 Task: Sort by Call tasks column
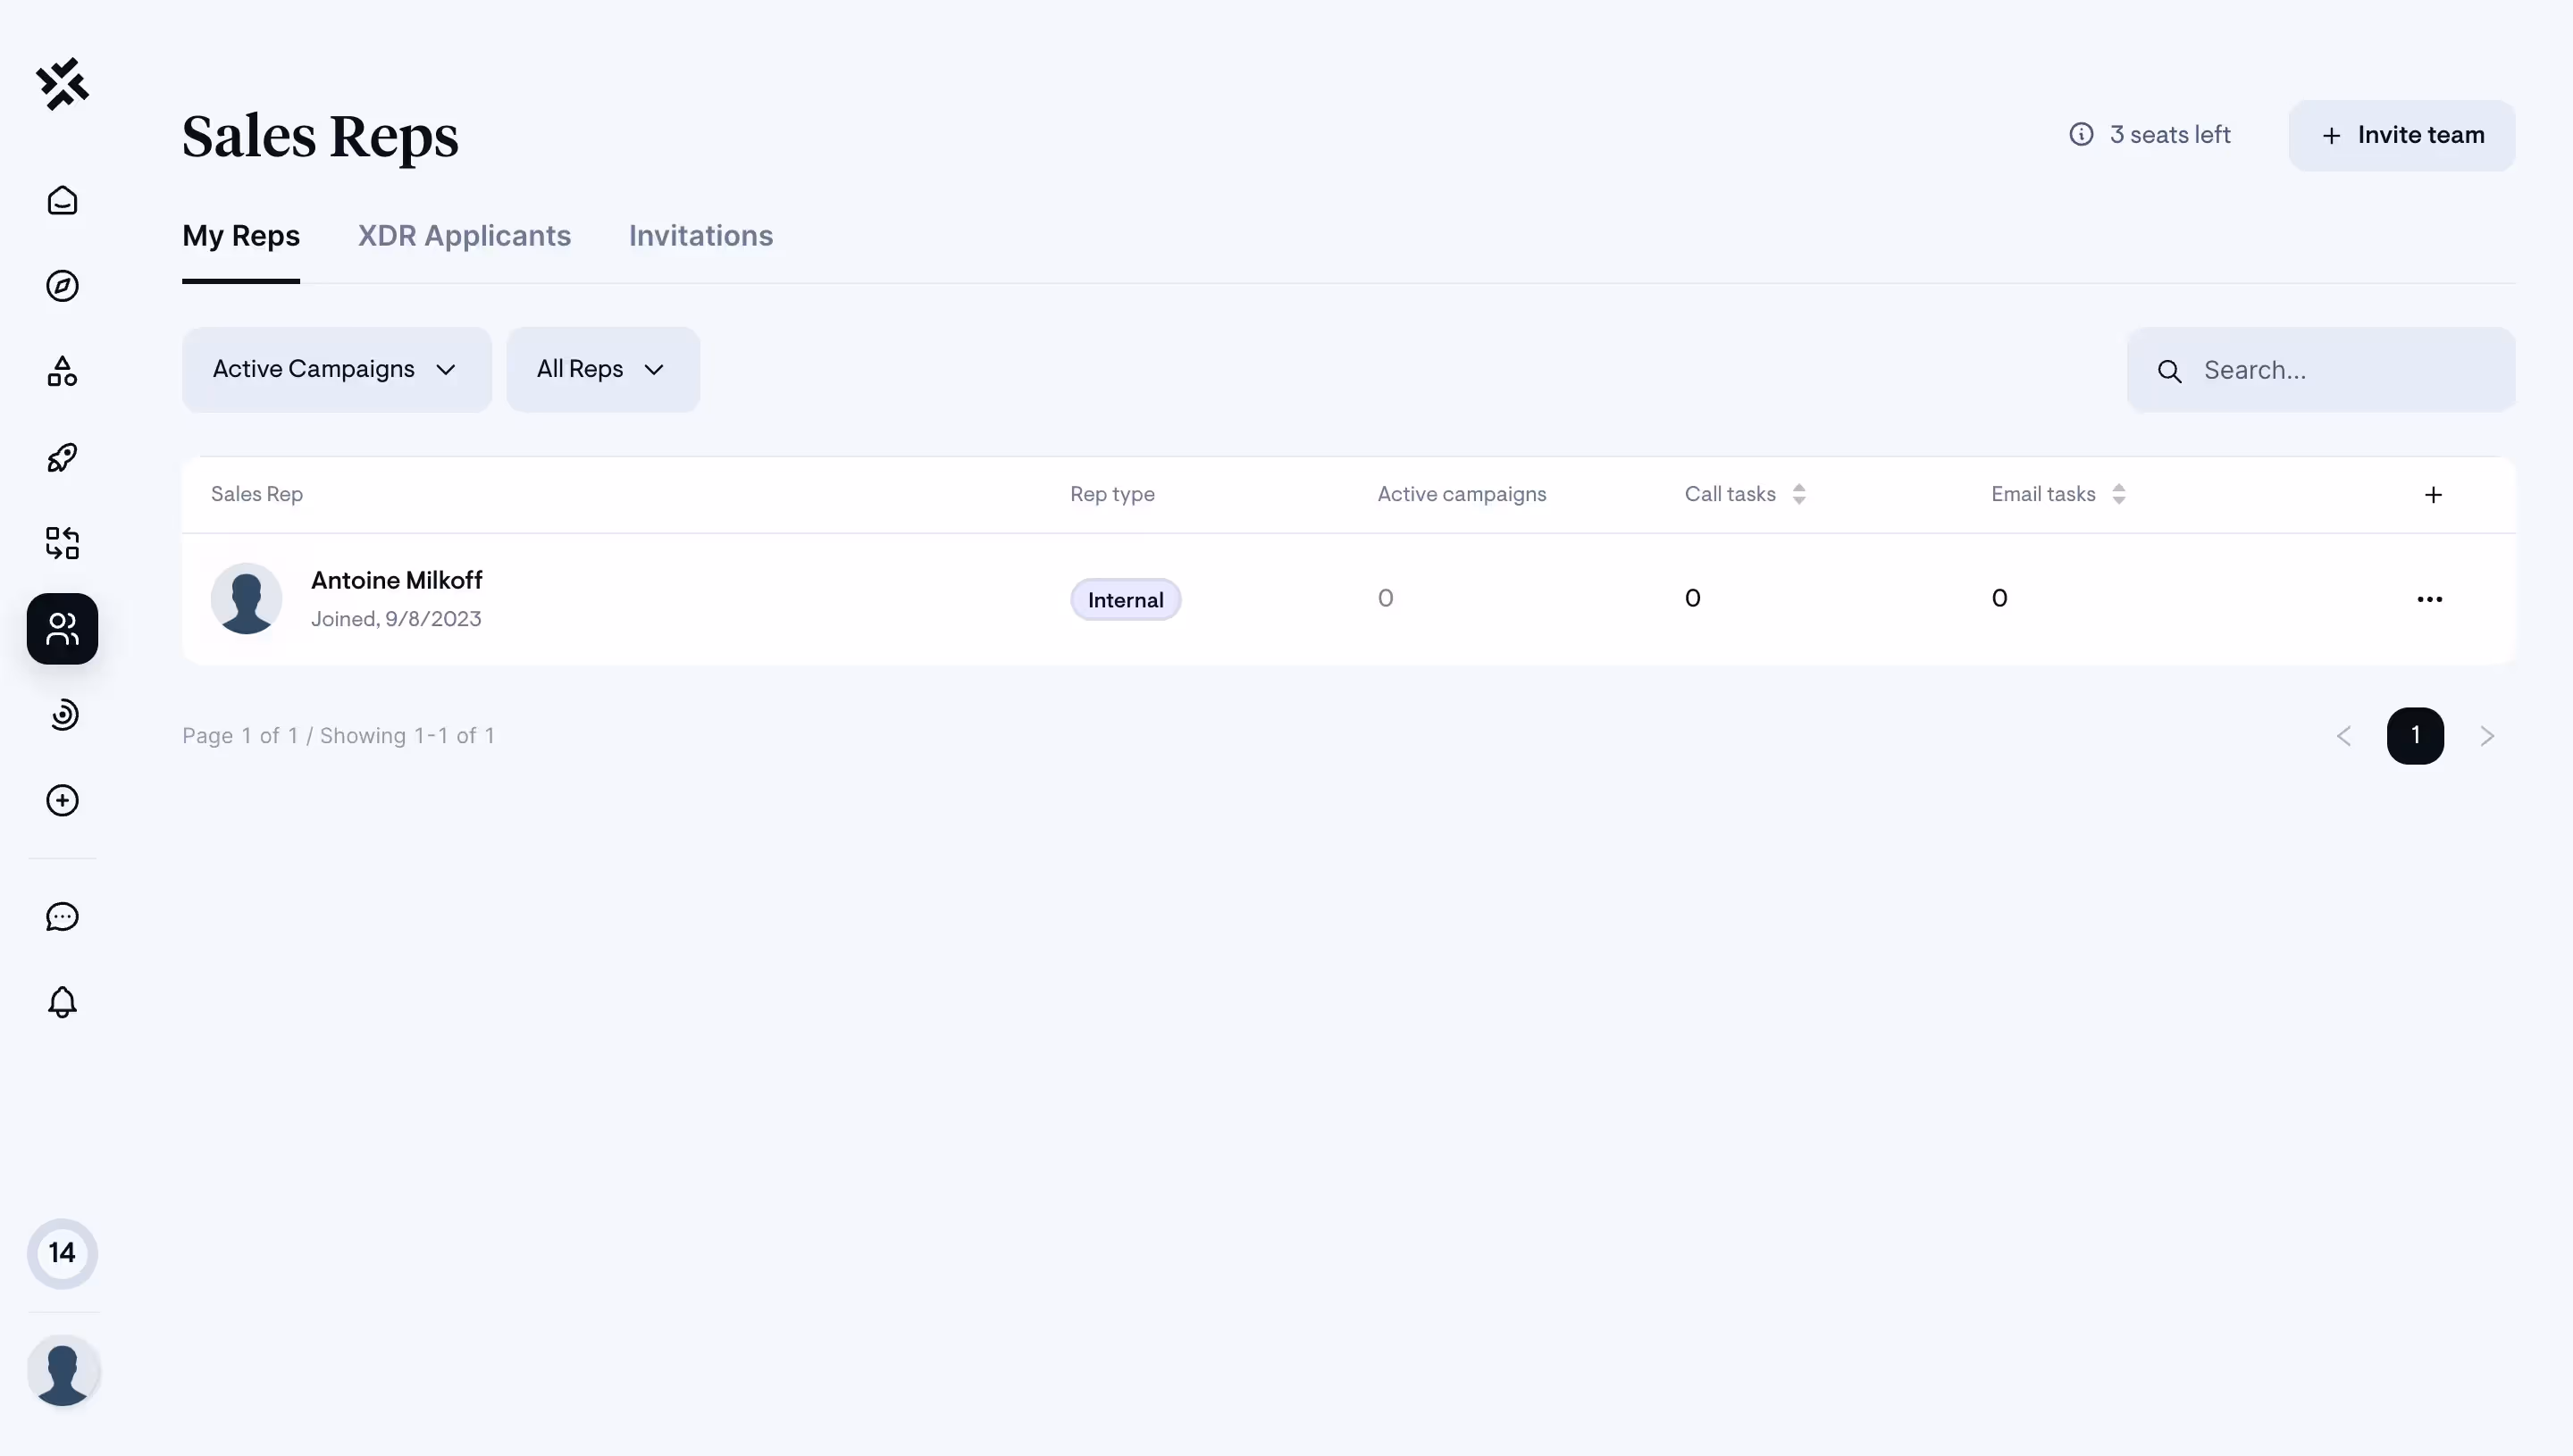[1798, 494]
